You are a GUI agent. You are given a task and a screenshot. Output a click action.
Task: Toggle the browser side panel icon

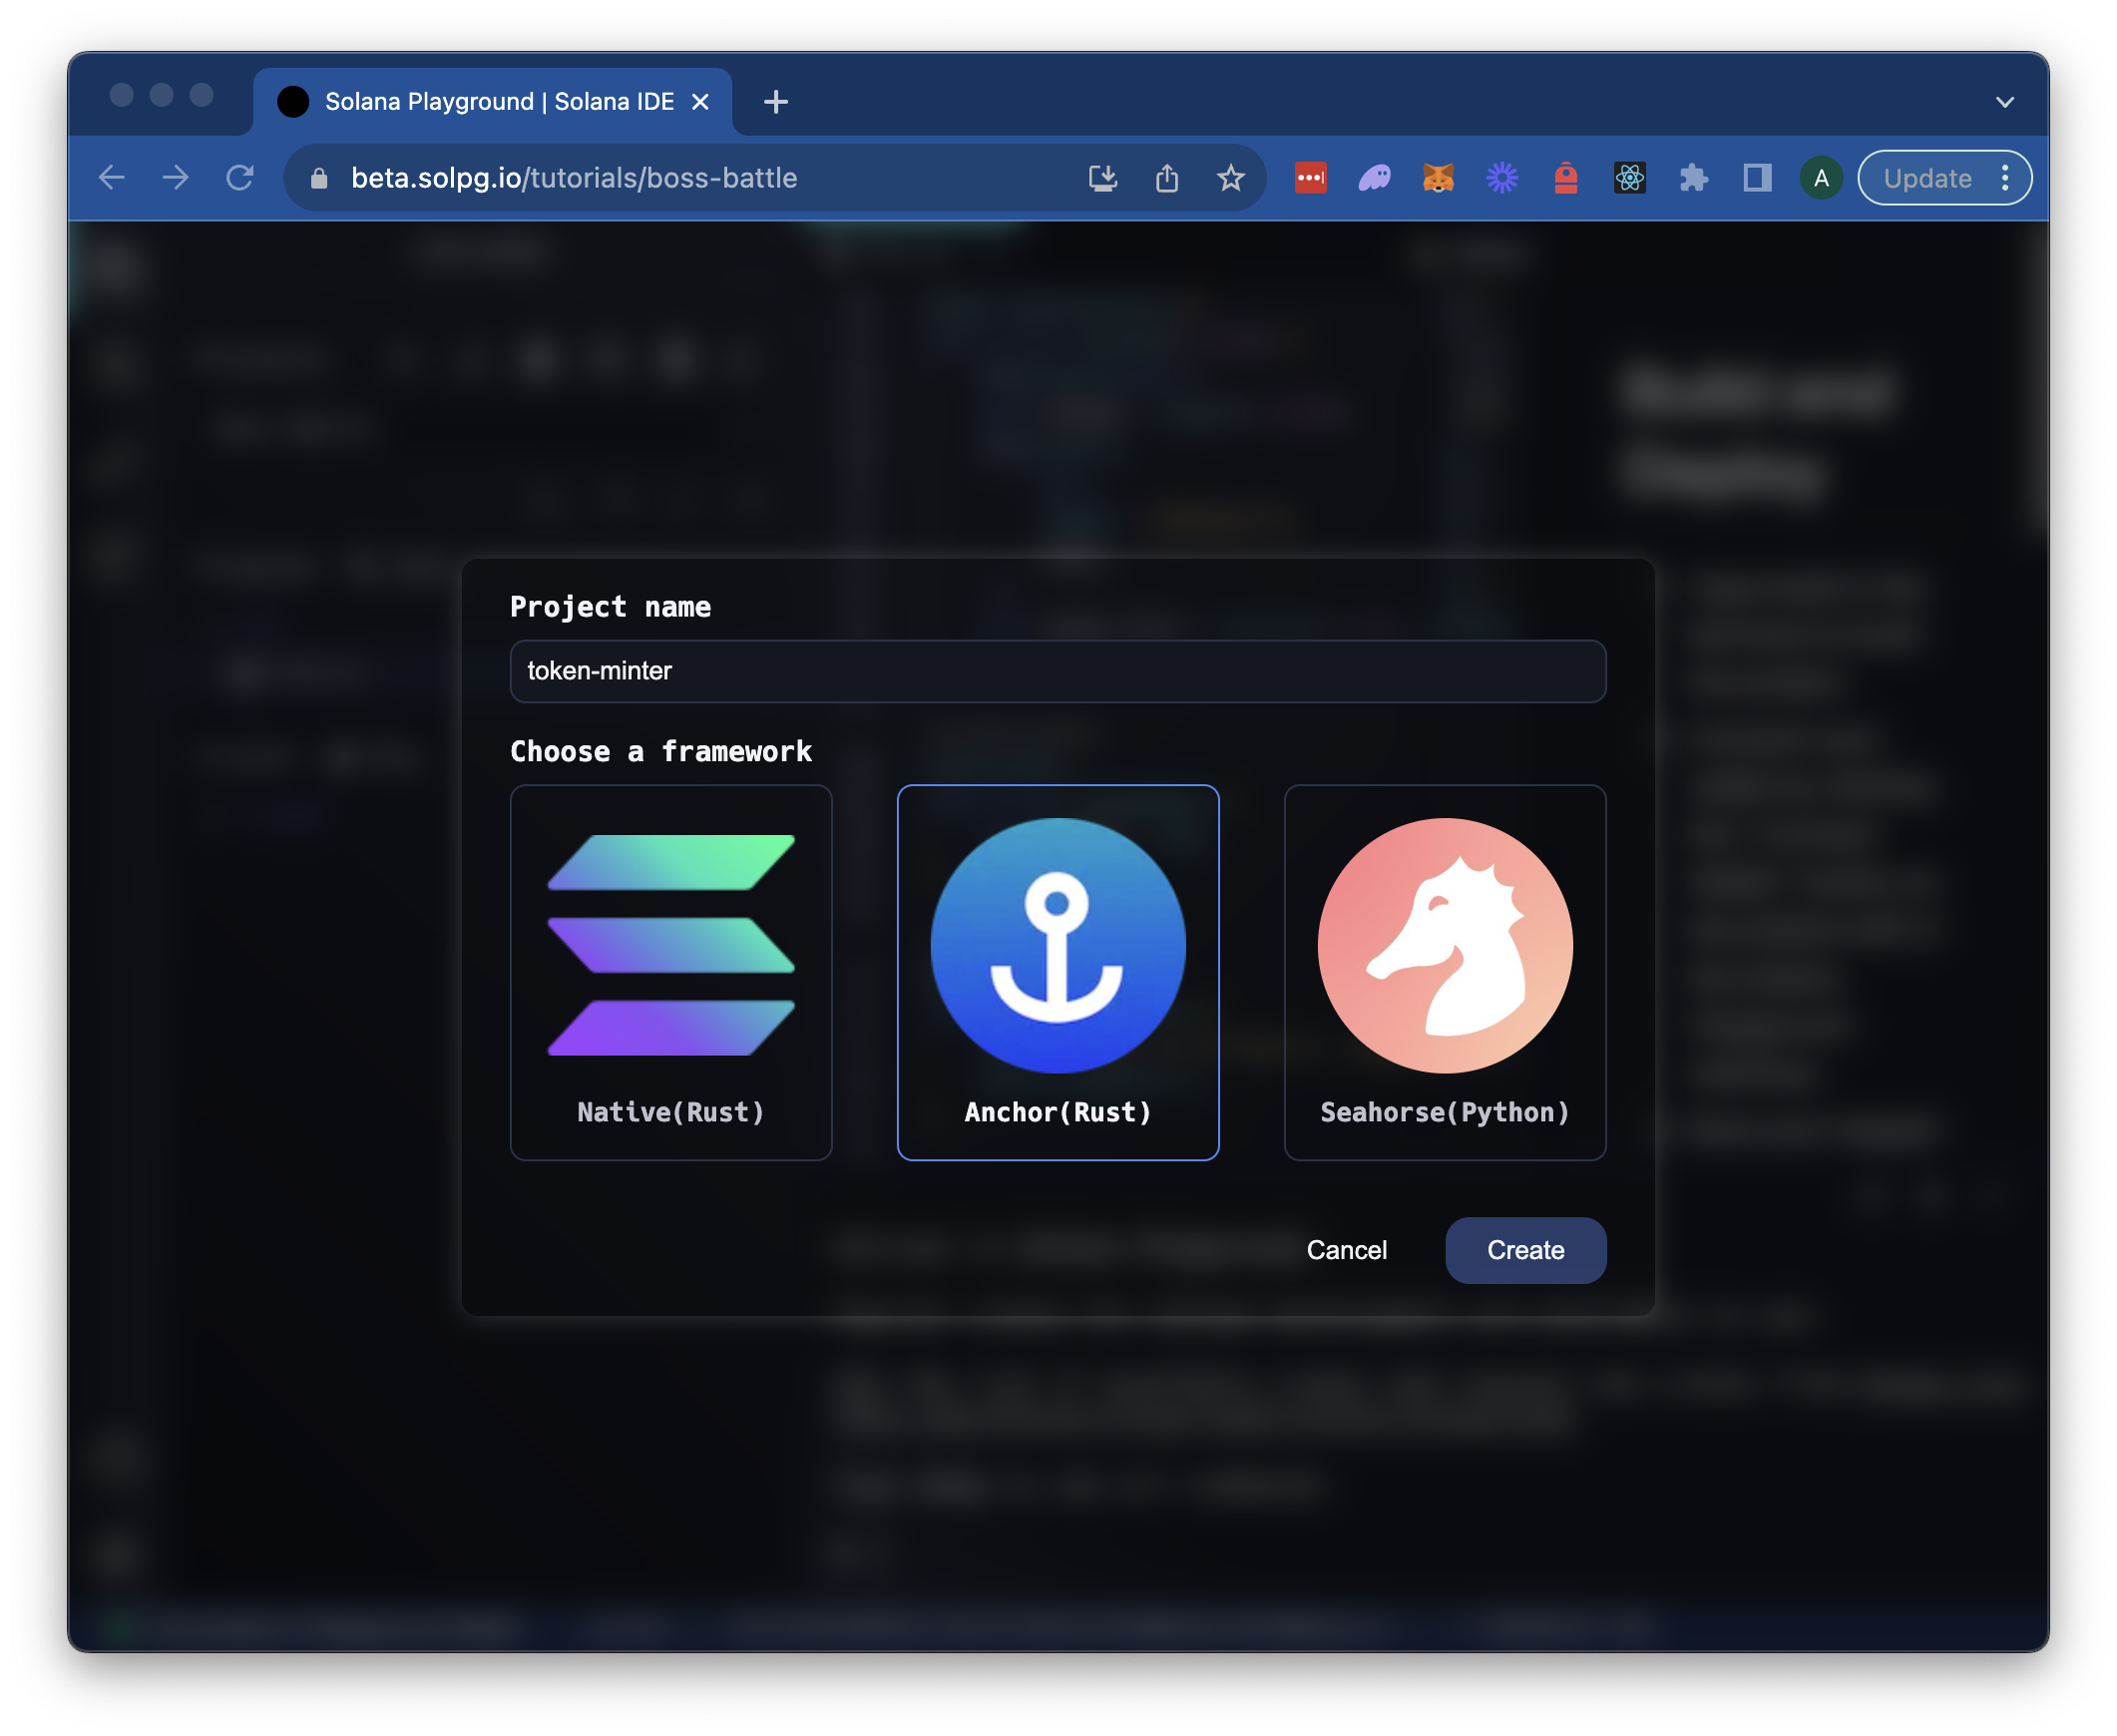pyautogui.click(x=1758, y=178)
